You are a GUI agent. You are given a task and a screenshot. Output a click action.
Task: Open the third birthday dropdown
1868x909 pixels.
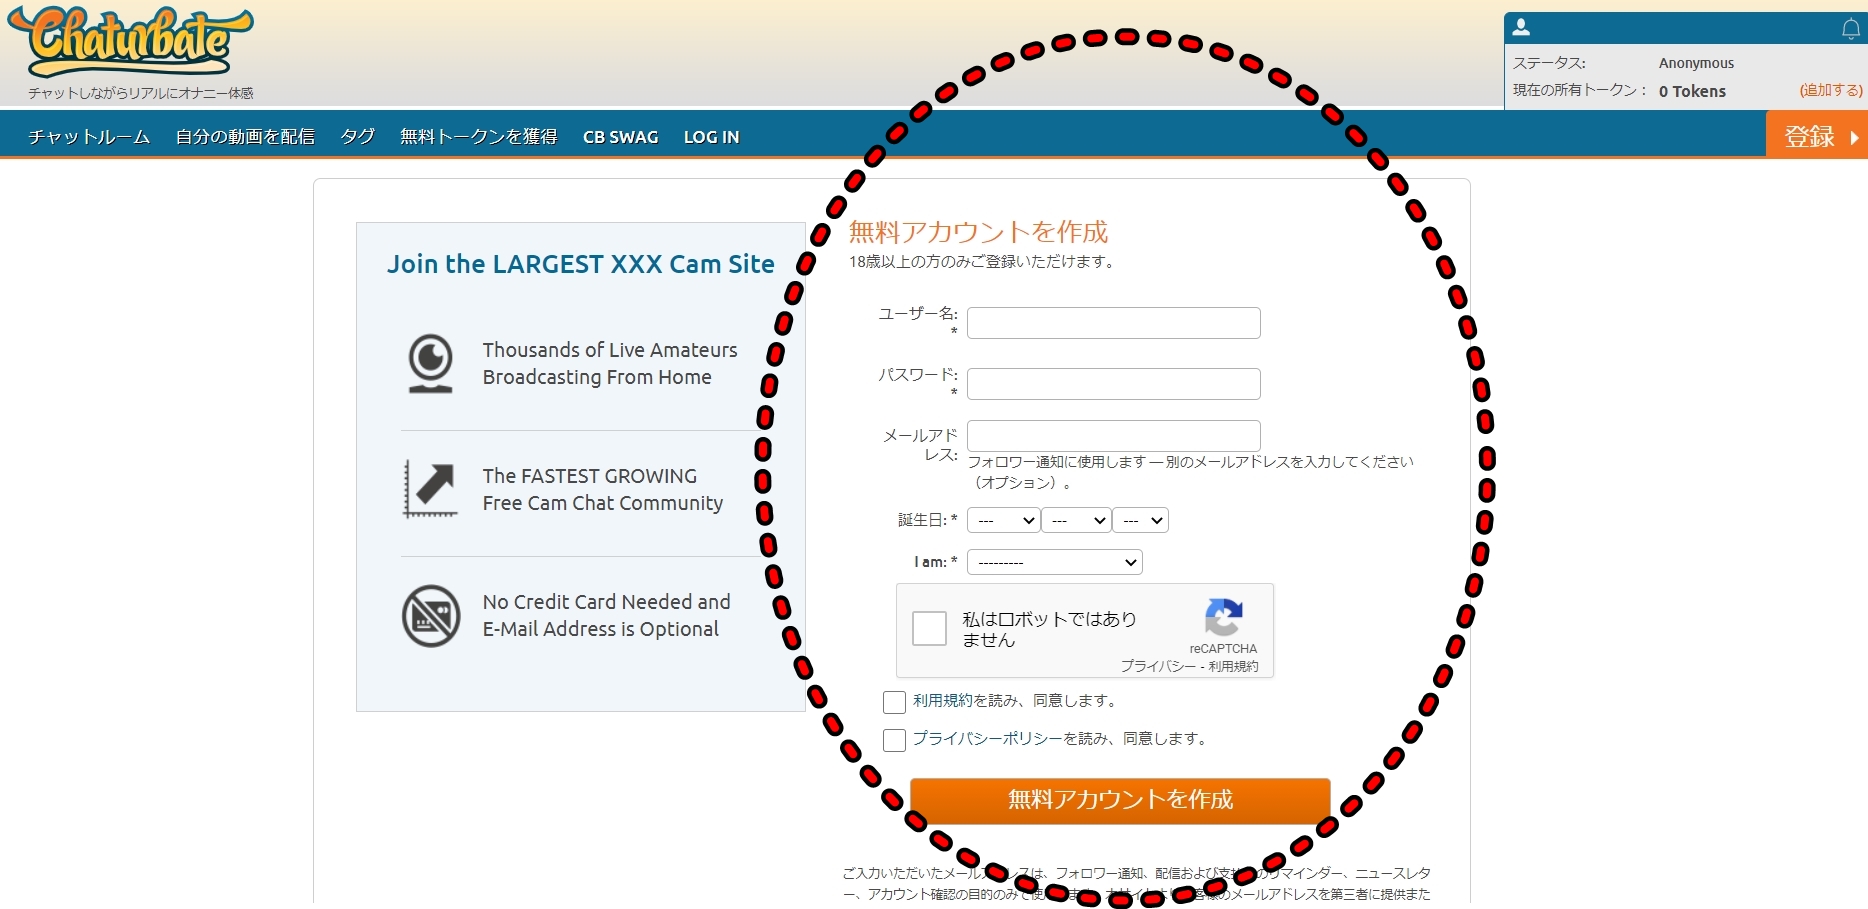(1141, 520)
